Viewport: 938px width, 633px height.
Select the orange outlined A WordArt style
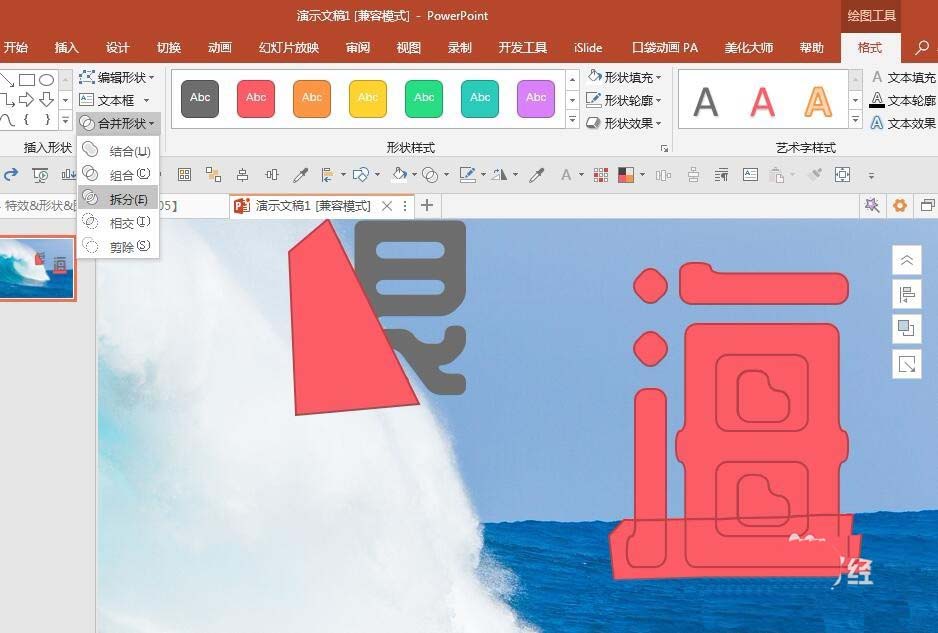click(818, 102)
